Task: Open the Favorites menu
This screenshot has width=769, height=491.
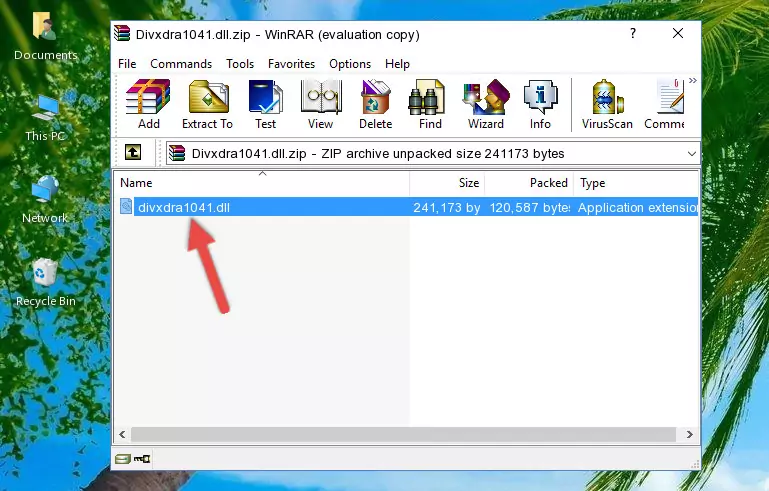Action: (291, 64)
